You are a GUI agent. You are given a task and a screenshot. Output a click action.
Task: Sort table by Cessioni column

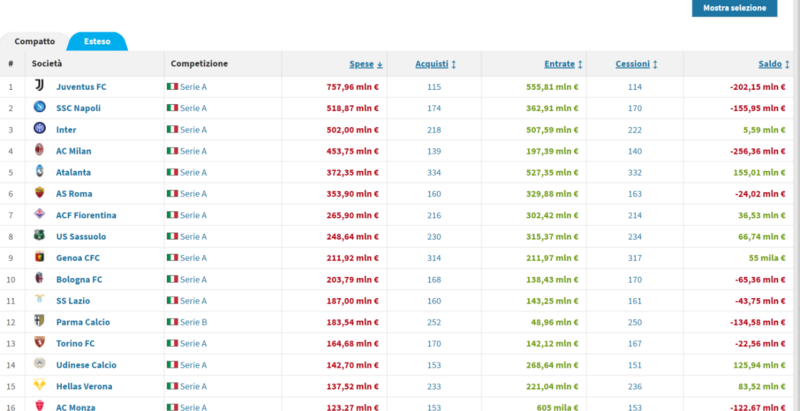click(x=636, y=64)
